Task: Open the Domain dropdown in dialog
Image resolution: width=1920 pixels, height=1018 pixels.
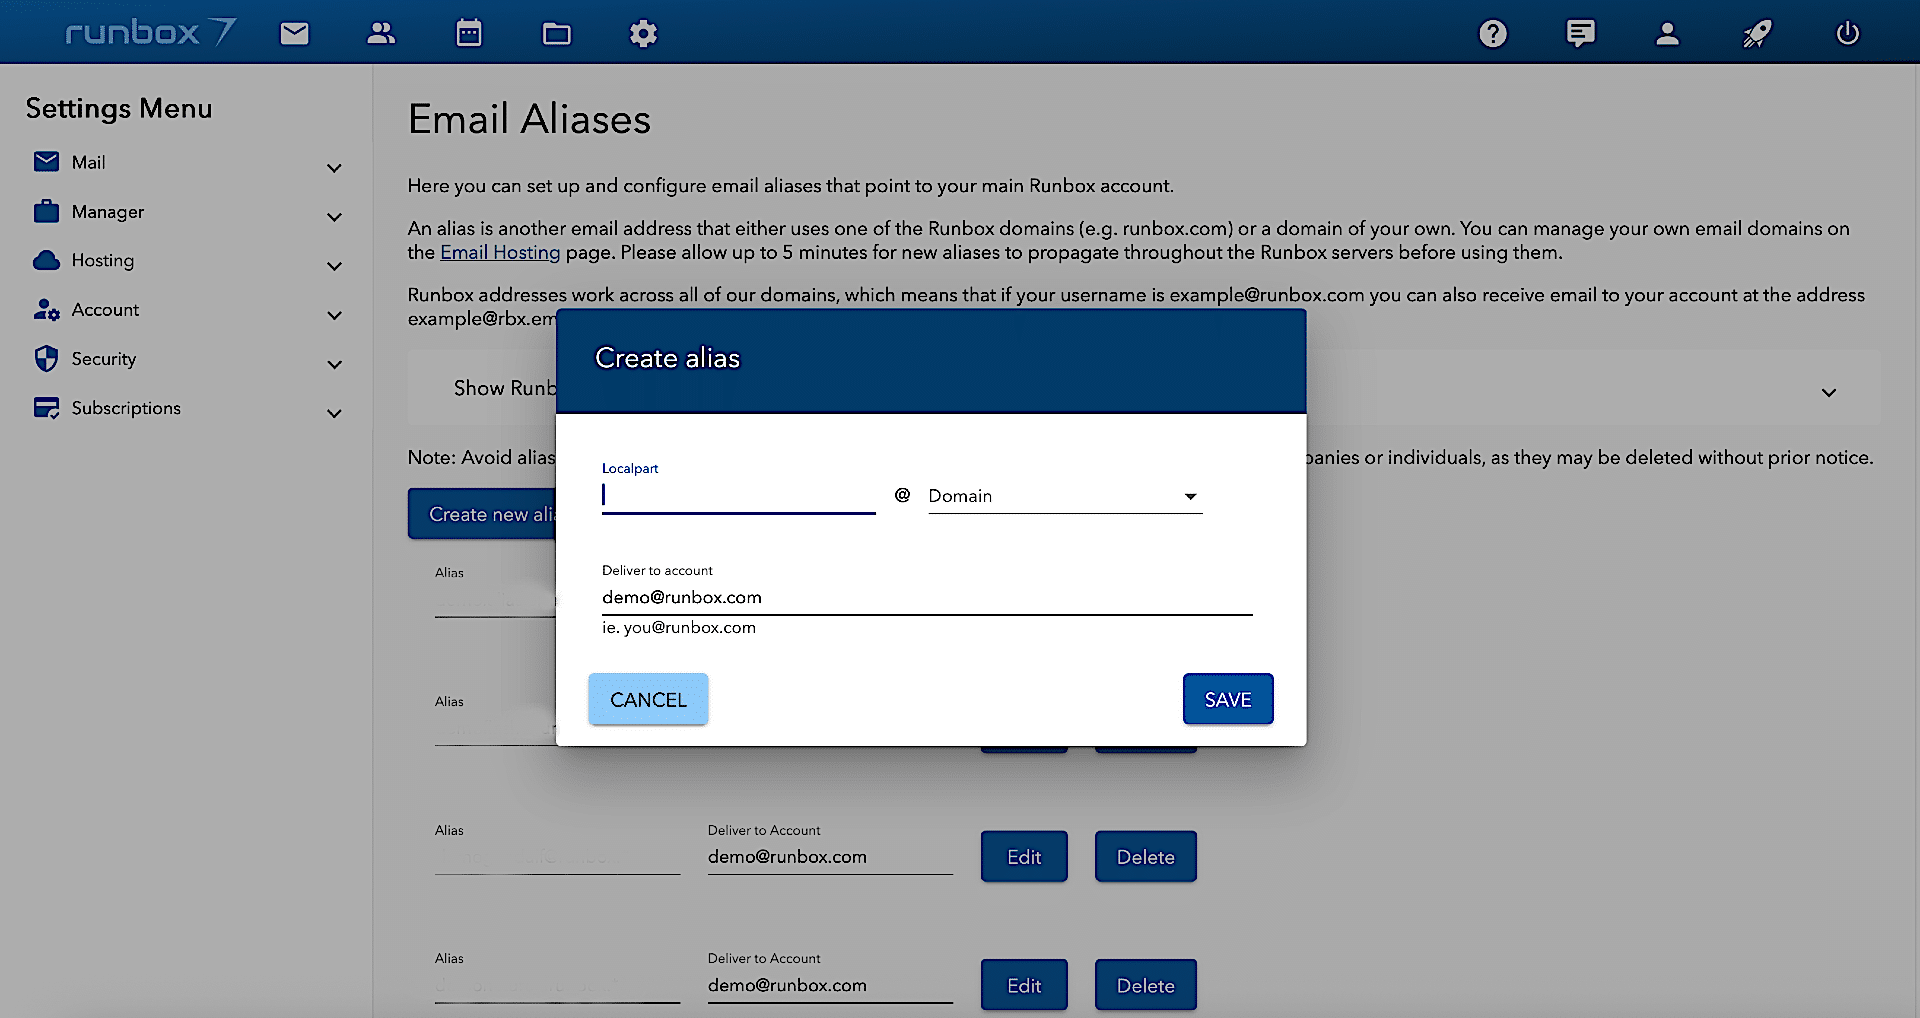Action: click(x=1064, y=496)
